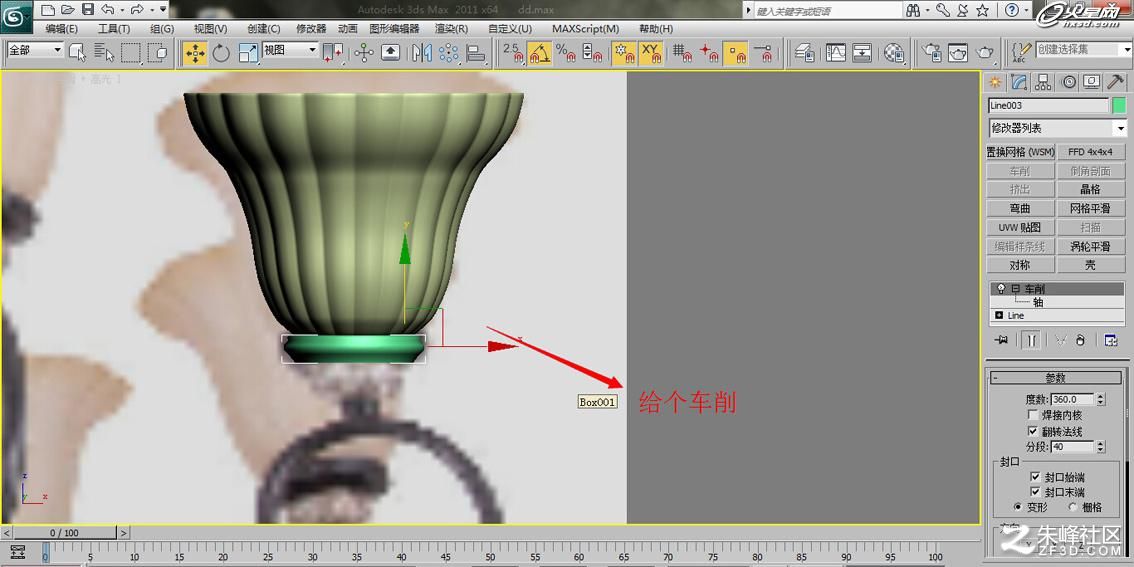Switch to the Hierarchy command panel tab
Image resolution: width=1134 pixels, height=567 pixels.
coord(1042,82)
